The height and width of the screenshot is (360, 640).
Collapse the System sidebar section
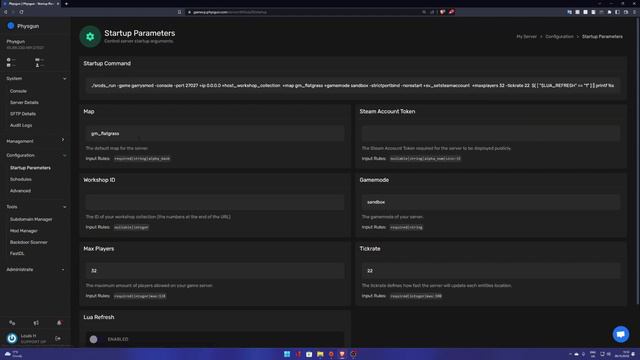35,78
